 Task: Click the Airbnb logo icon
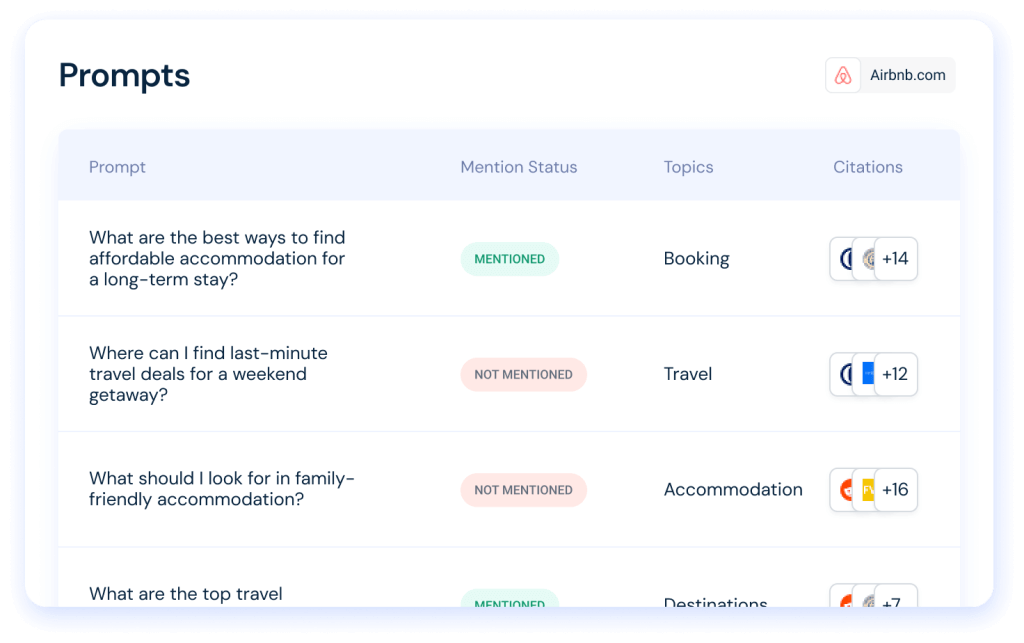pyautogui.click(x=843, y=75)
